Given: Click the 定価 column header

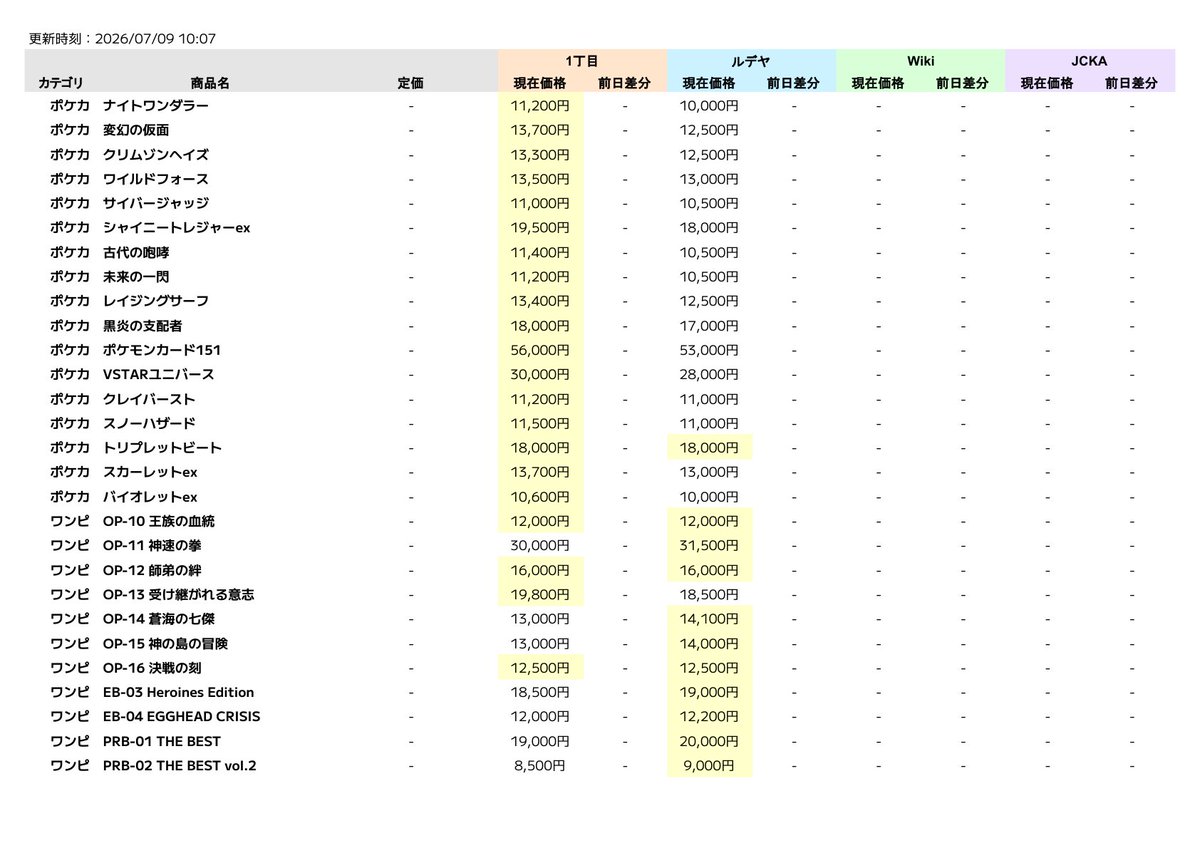Looking at the screenshot, I should (x=410, y=84).
